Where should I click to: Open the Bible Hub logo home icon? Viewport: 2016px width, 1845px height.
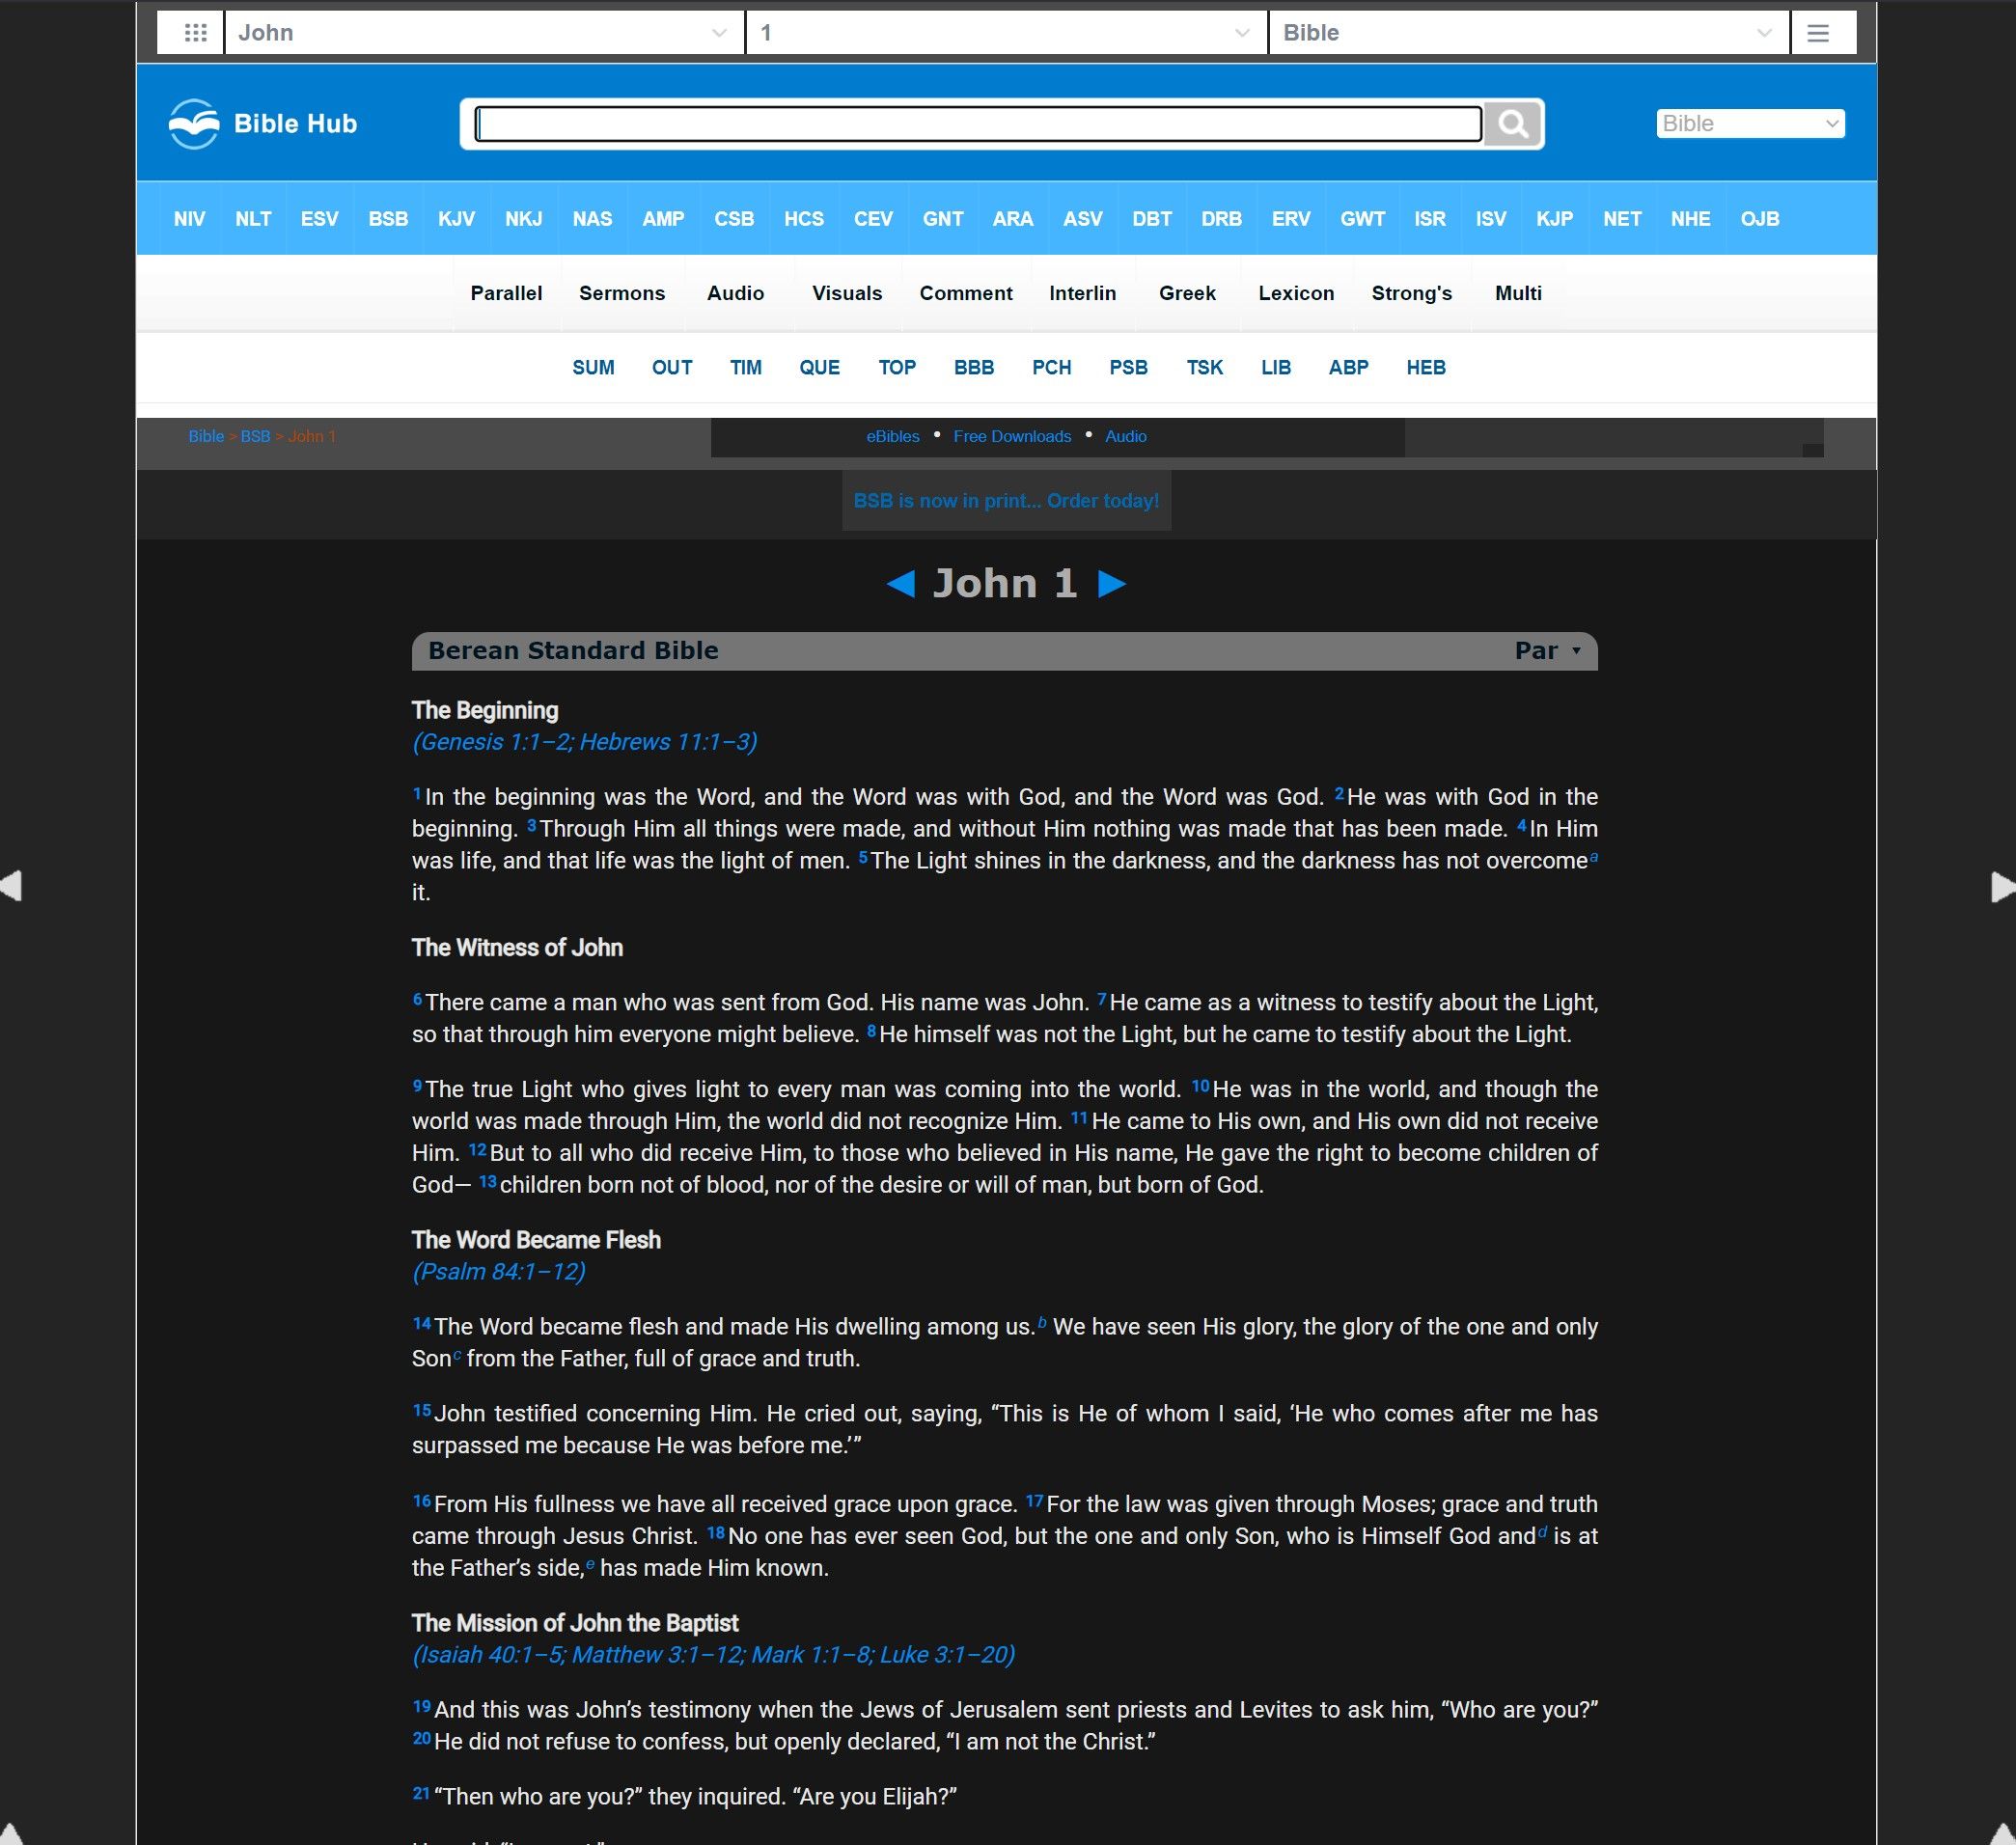193,123
